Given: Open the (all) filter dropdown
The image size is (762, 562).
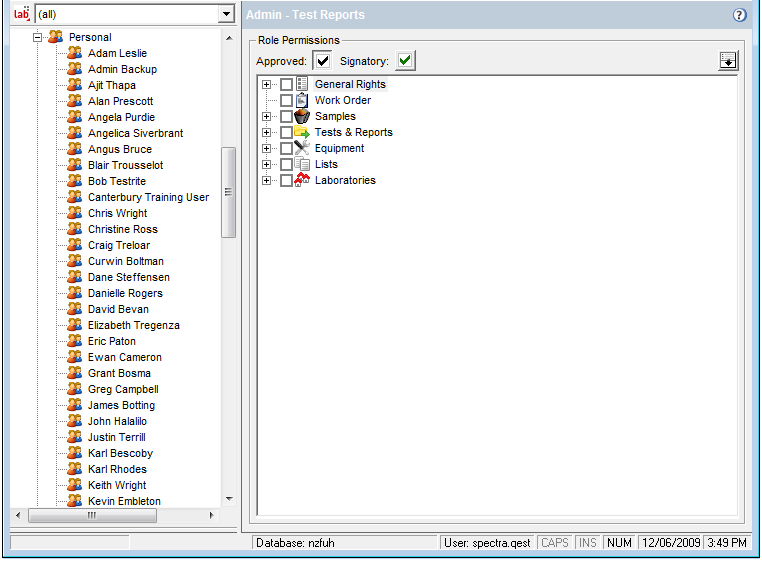Looking at the screenshot, I should (x=226, y=14).
